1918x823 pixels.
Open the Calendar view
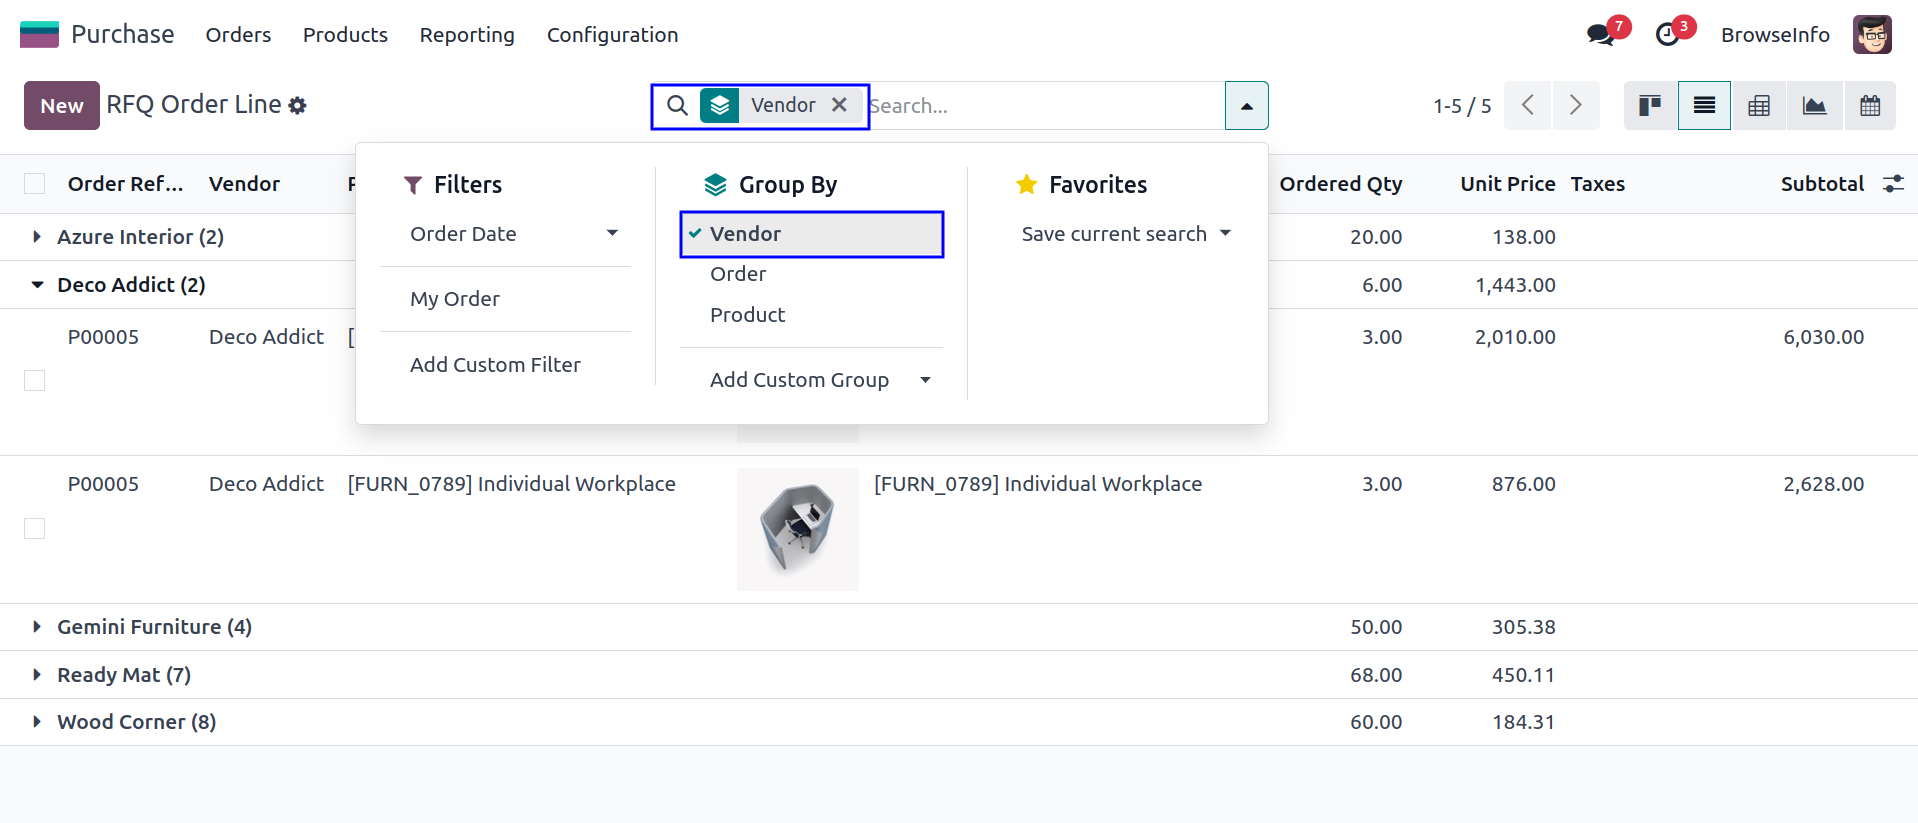1870,106
